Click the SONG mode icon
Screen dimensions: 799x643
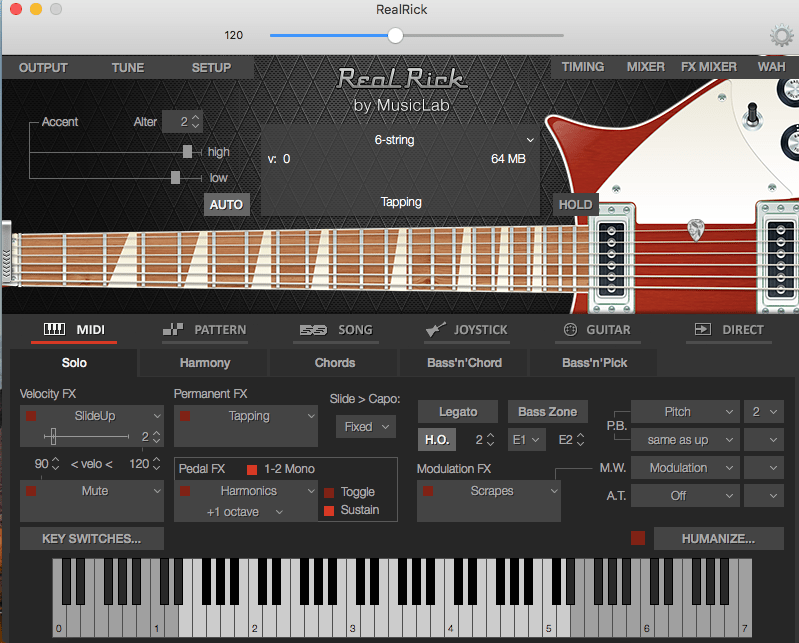point(313,330)
